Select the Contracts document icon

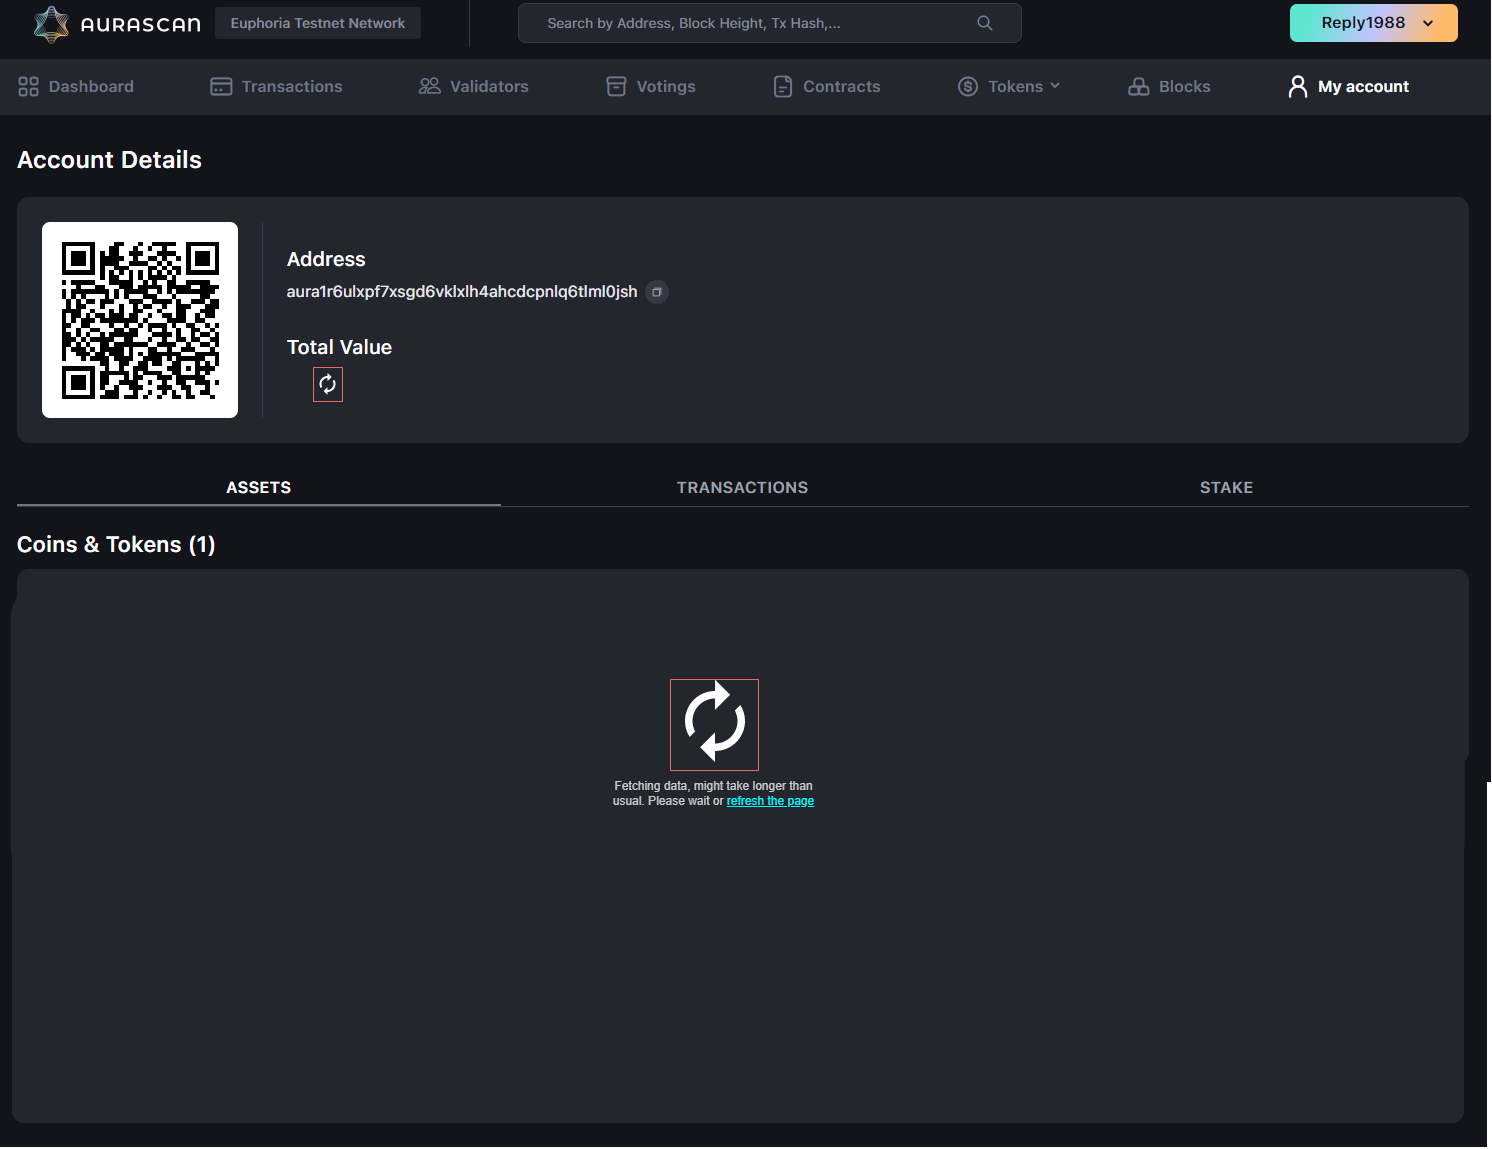click(x=782, y=86)
